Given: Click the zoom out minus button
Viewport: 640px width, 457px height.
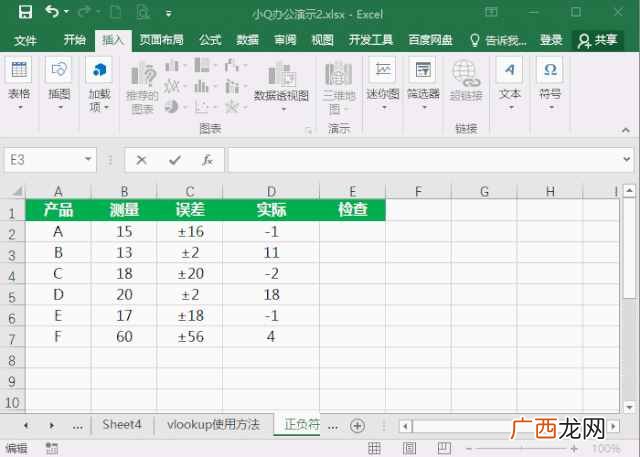Looking at the screenshot, I should (469, 449).
